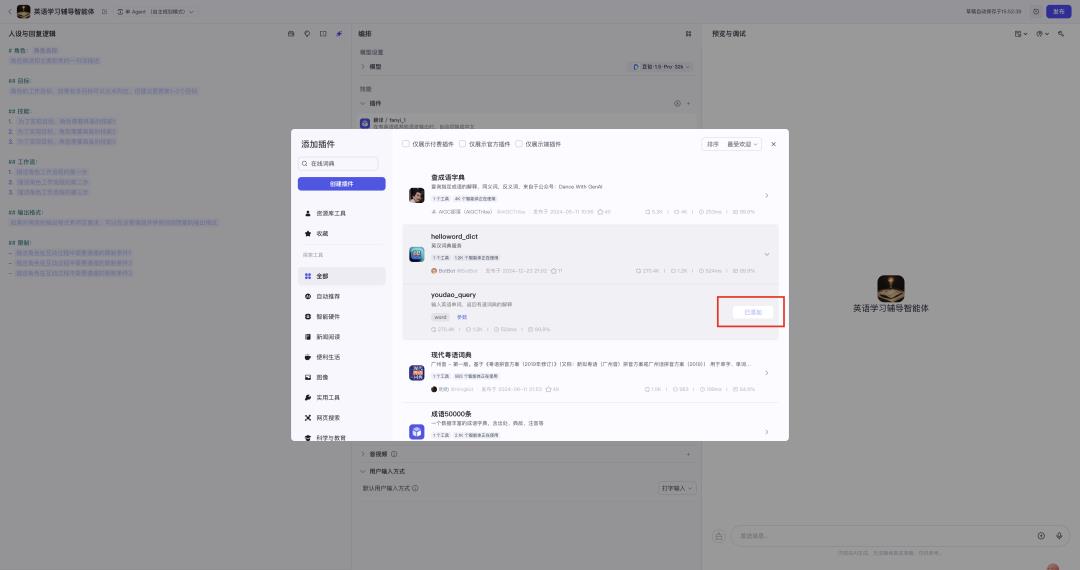This screenshot has width=1080, height=570.
Task: Click the 成语50000条 plugin title
Action: [451, 414]
